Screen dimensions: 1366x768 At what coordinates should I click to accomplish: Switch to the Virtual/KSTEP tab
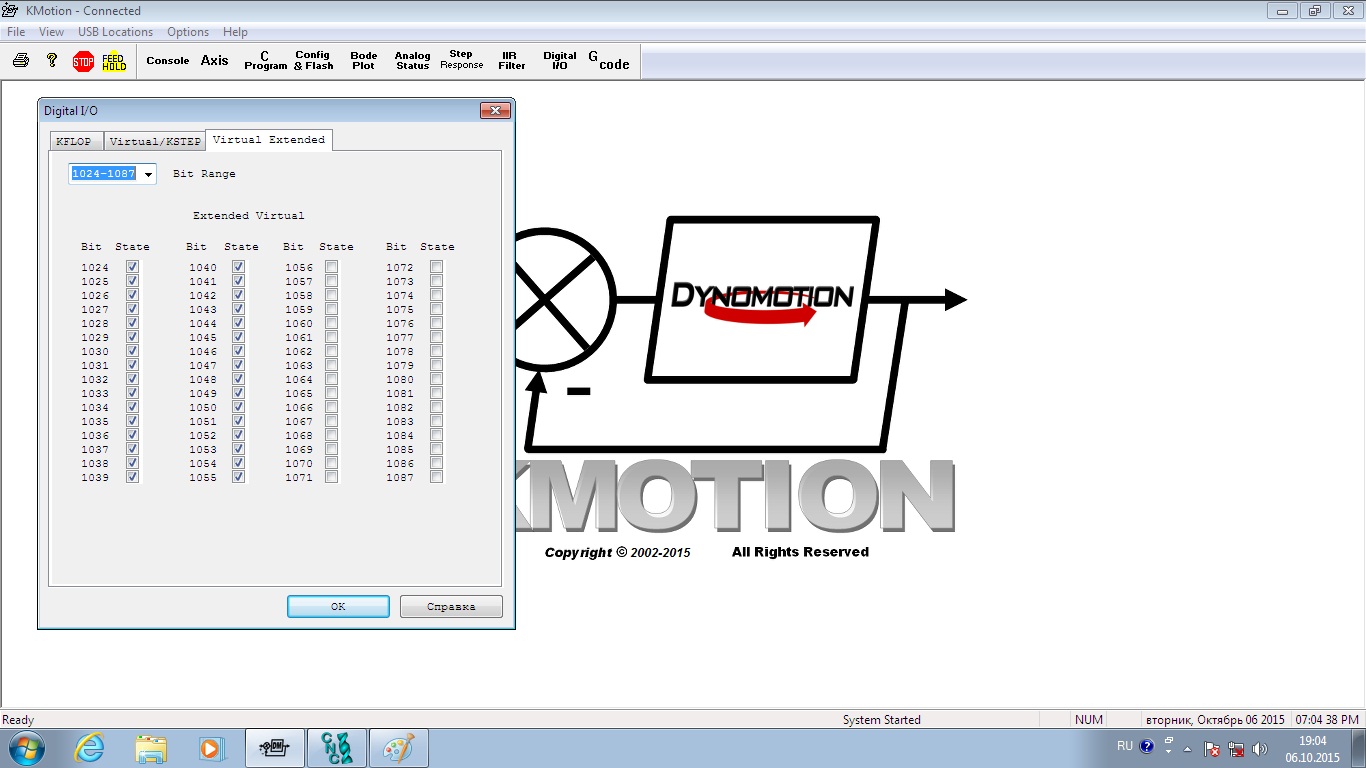pyautogui.click(x=155, y=141)
